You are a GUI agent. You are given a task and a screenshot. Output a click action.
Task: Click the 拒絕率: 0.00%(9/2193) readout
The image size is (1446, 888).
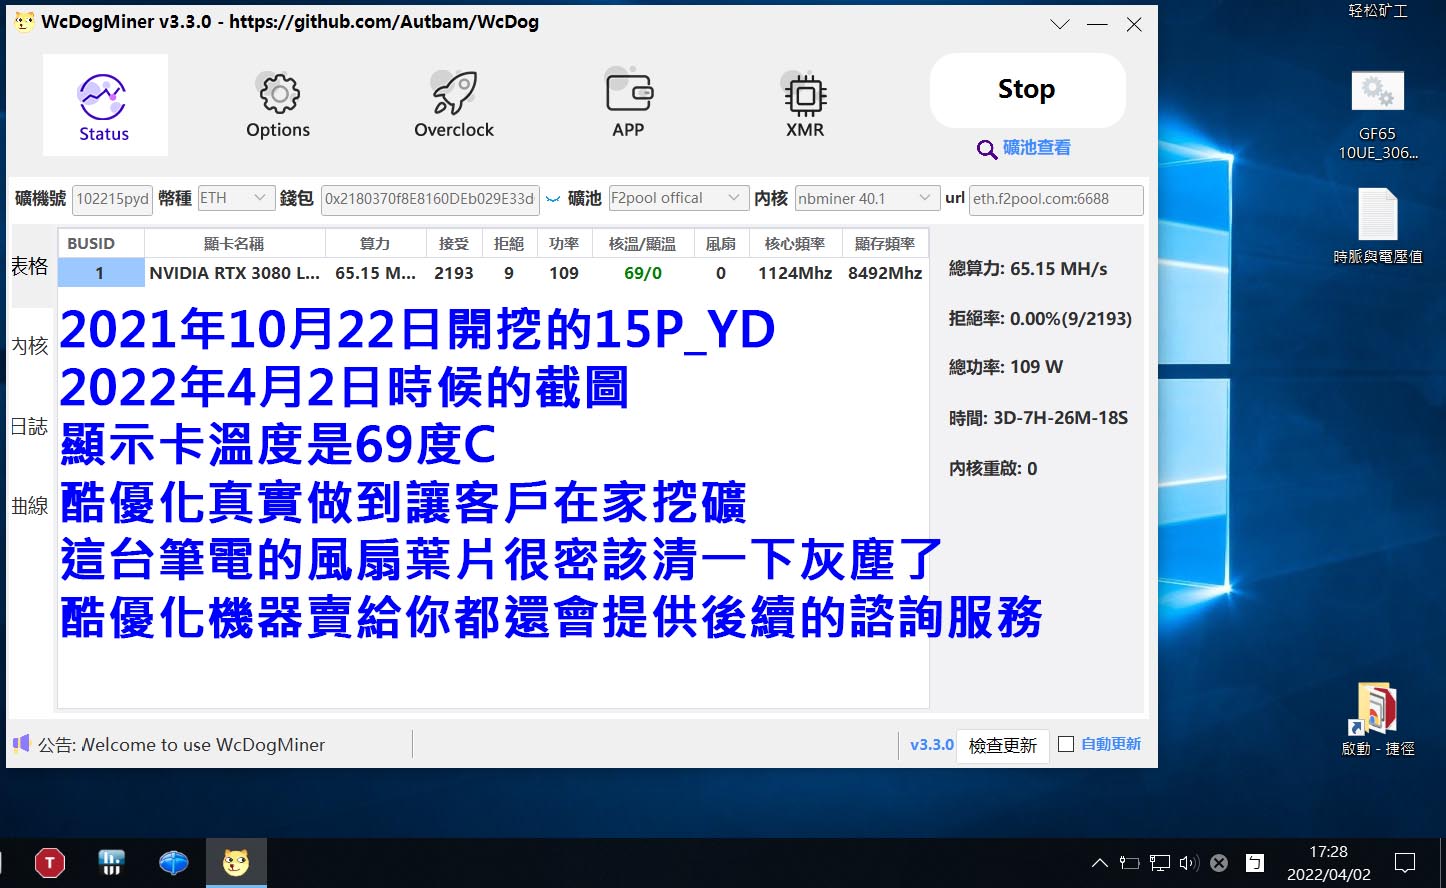(x=1040, y=319)
